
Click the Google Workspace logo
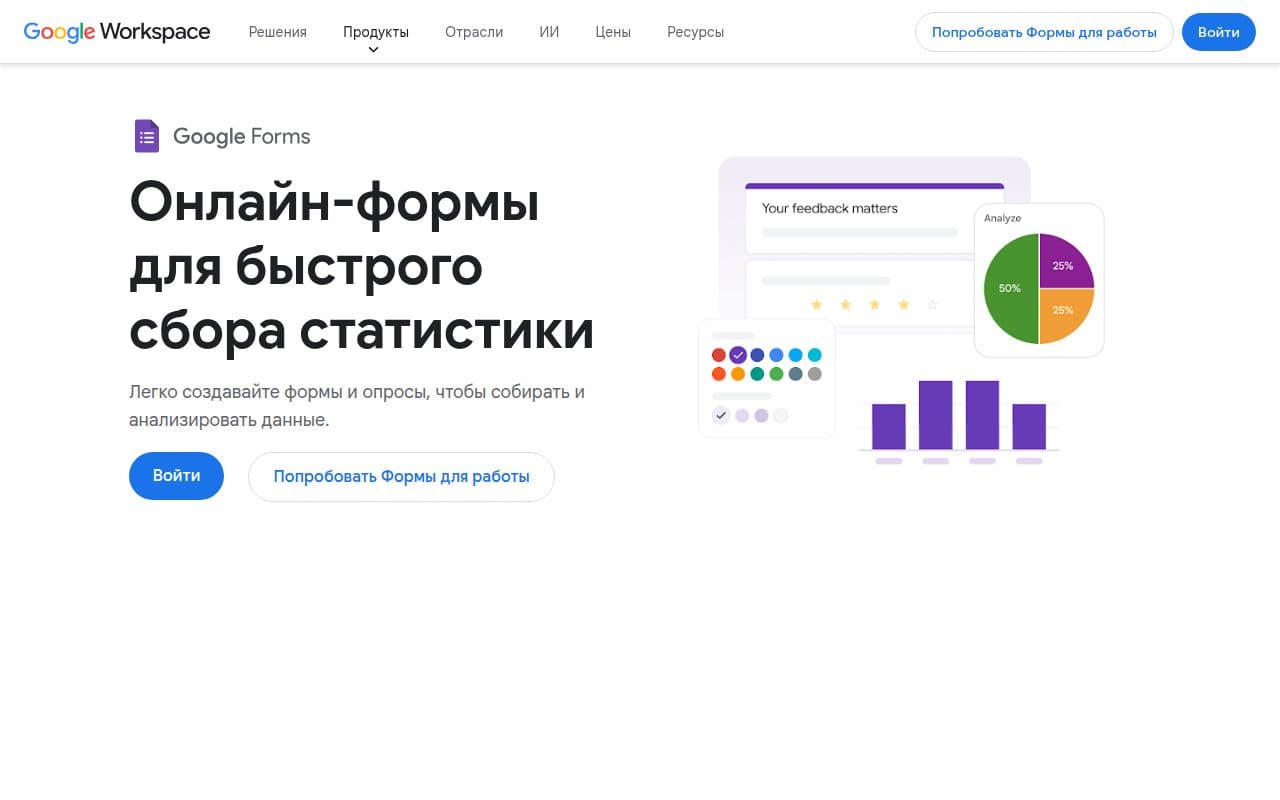(117, 32)
